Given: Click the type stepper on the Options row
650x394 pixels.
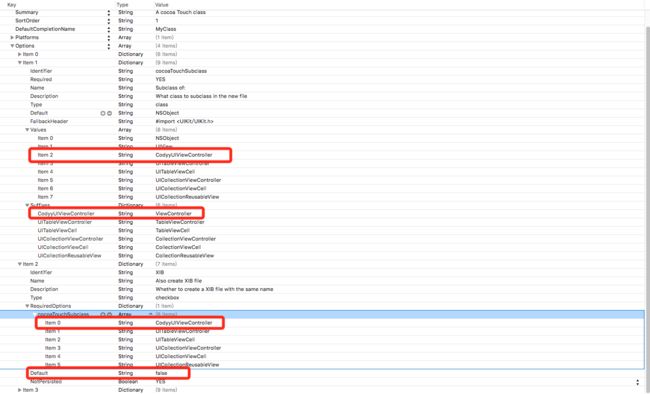Looking at the screenshot, I should click(109, 46).
